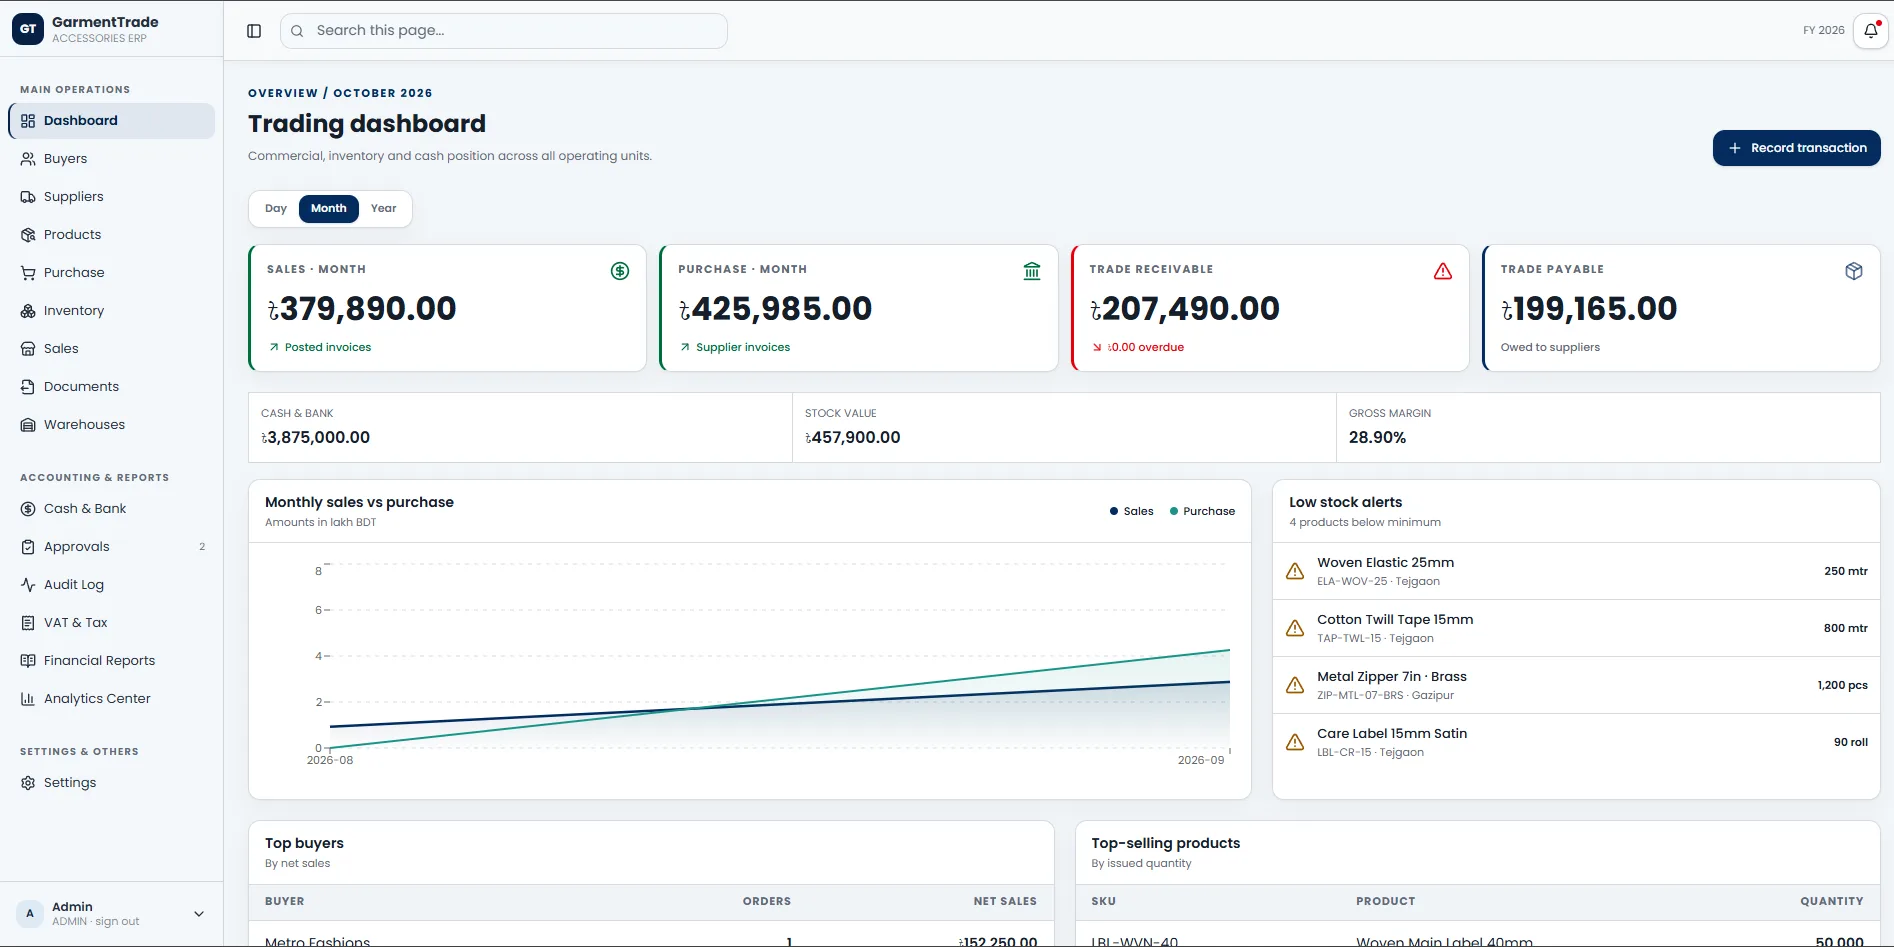The height and width of the screenshot is (947, 1894).
Task: Click the Financial Reports book icon
Action: [x=28, y=661]
